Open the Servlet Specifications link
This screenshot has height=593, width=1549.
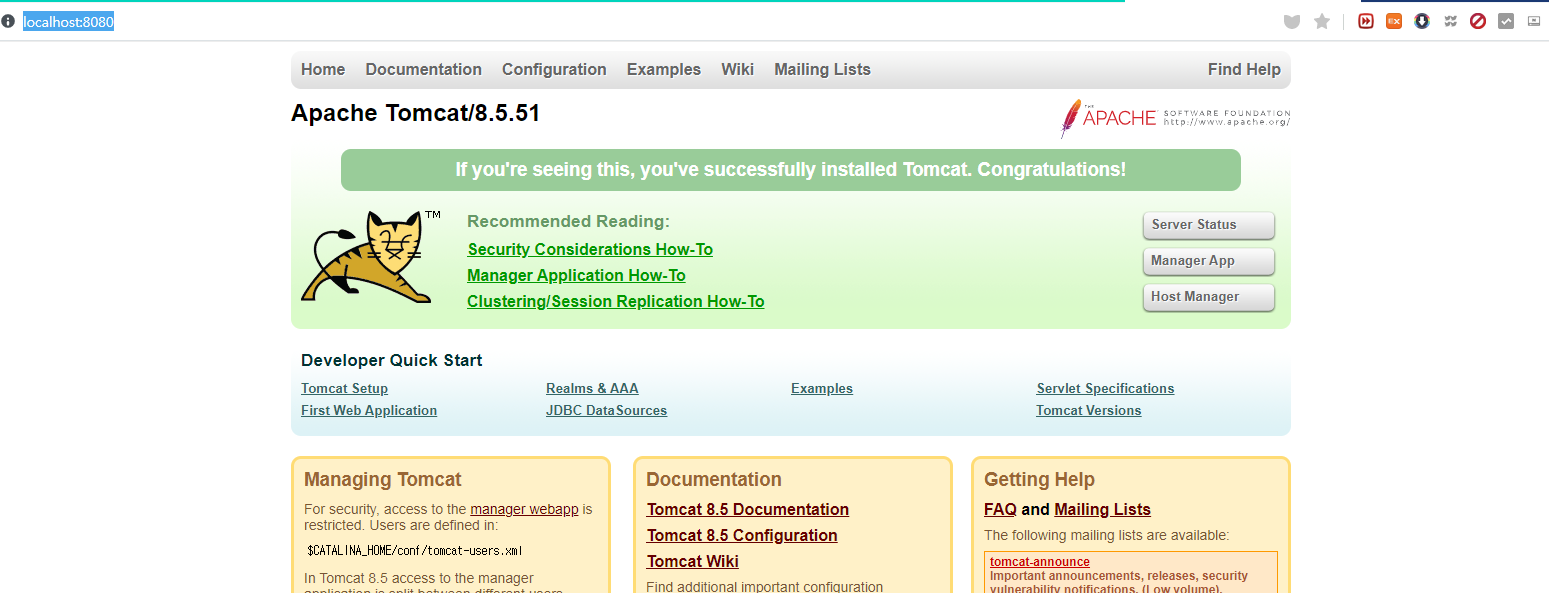[1105, 389]
